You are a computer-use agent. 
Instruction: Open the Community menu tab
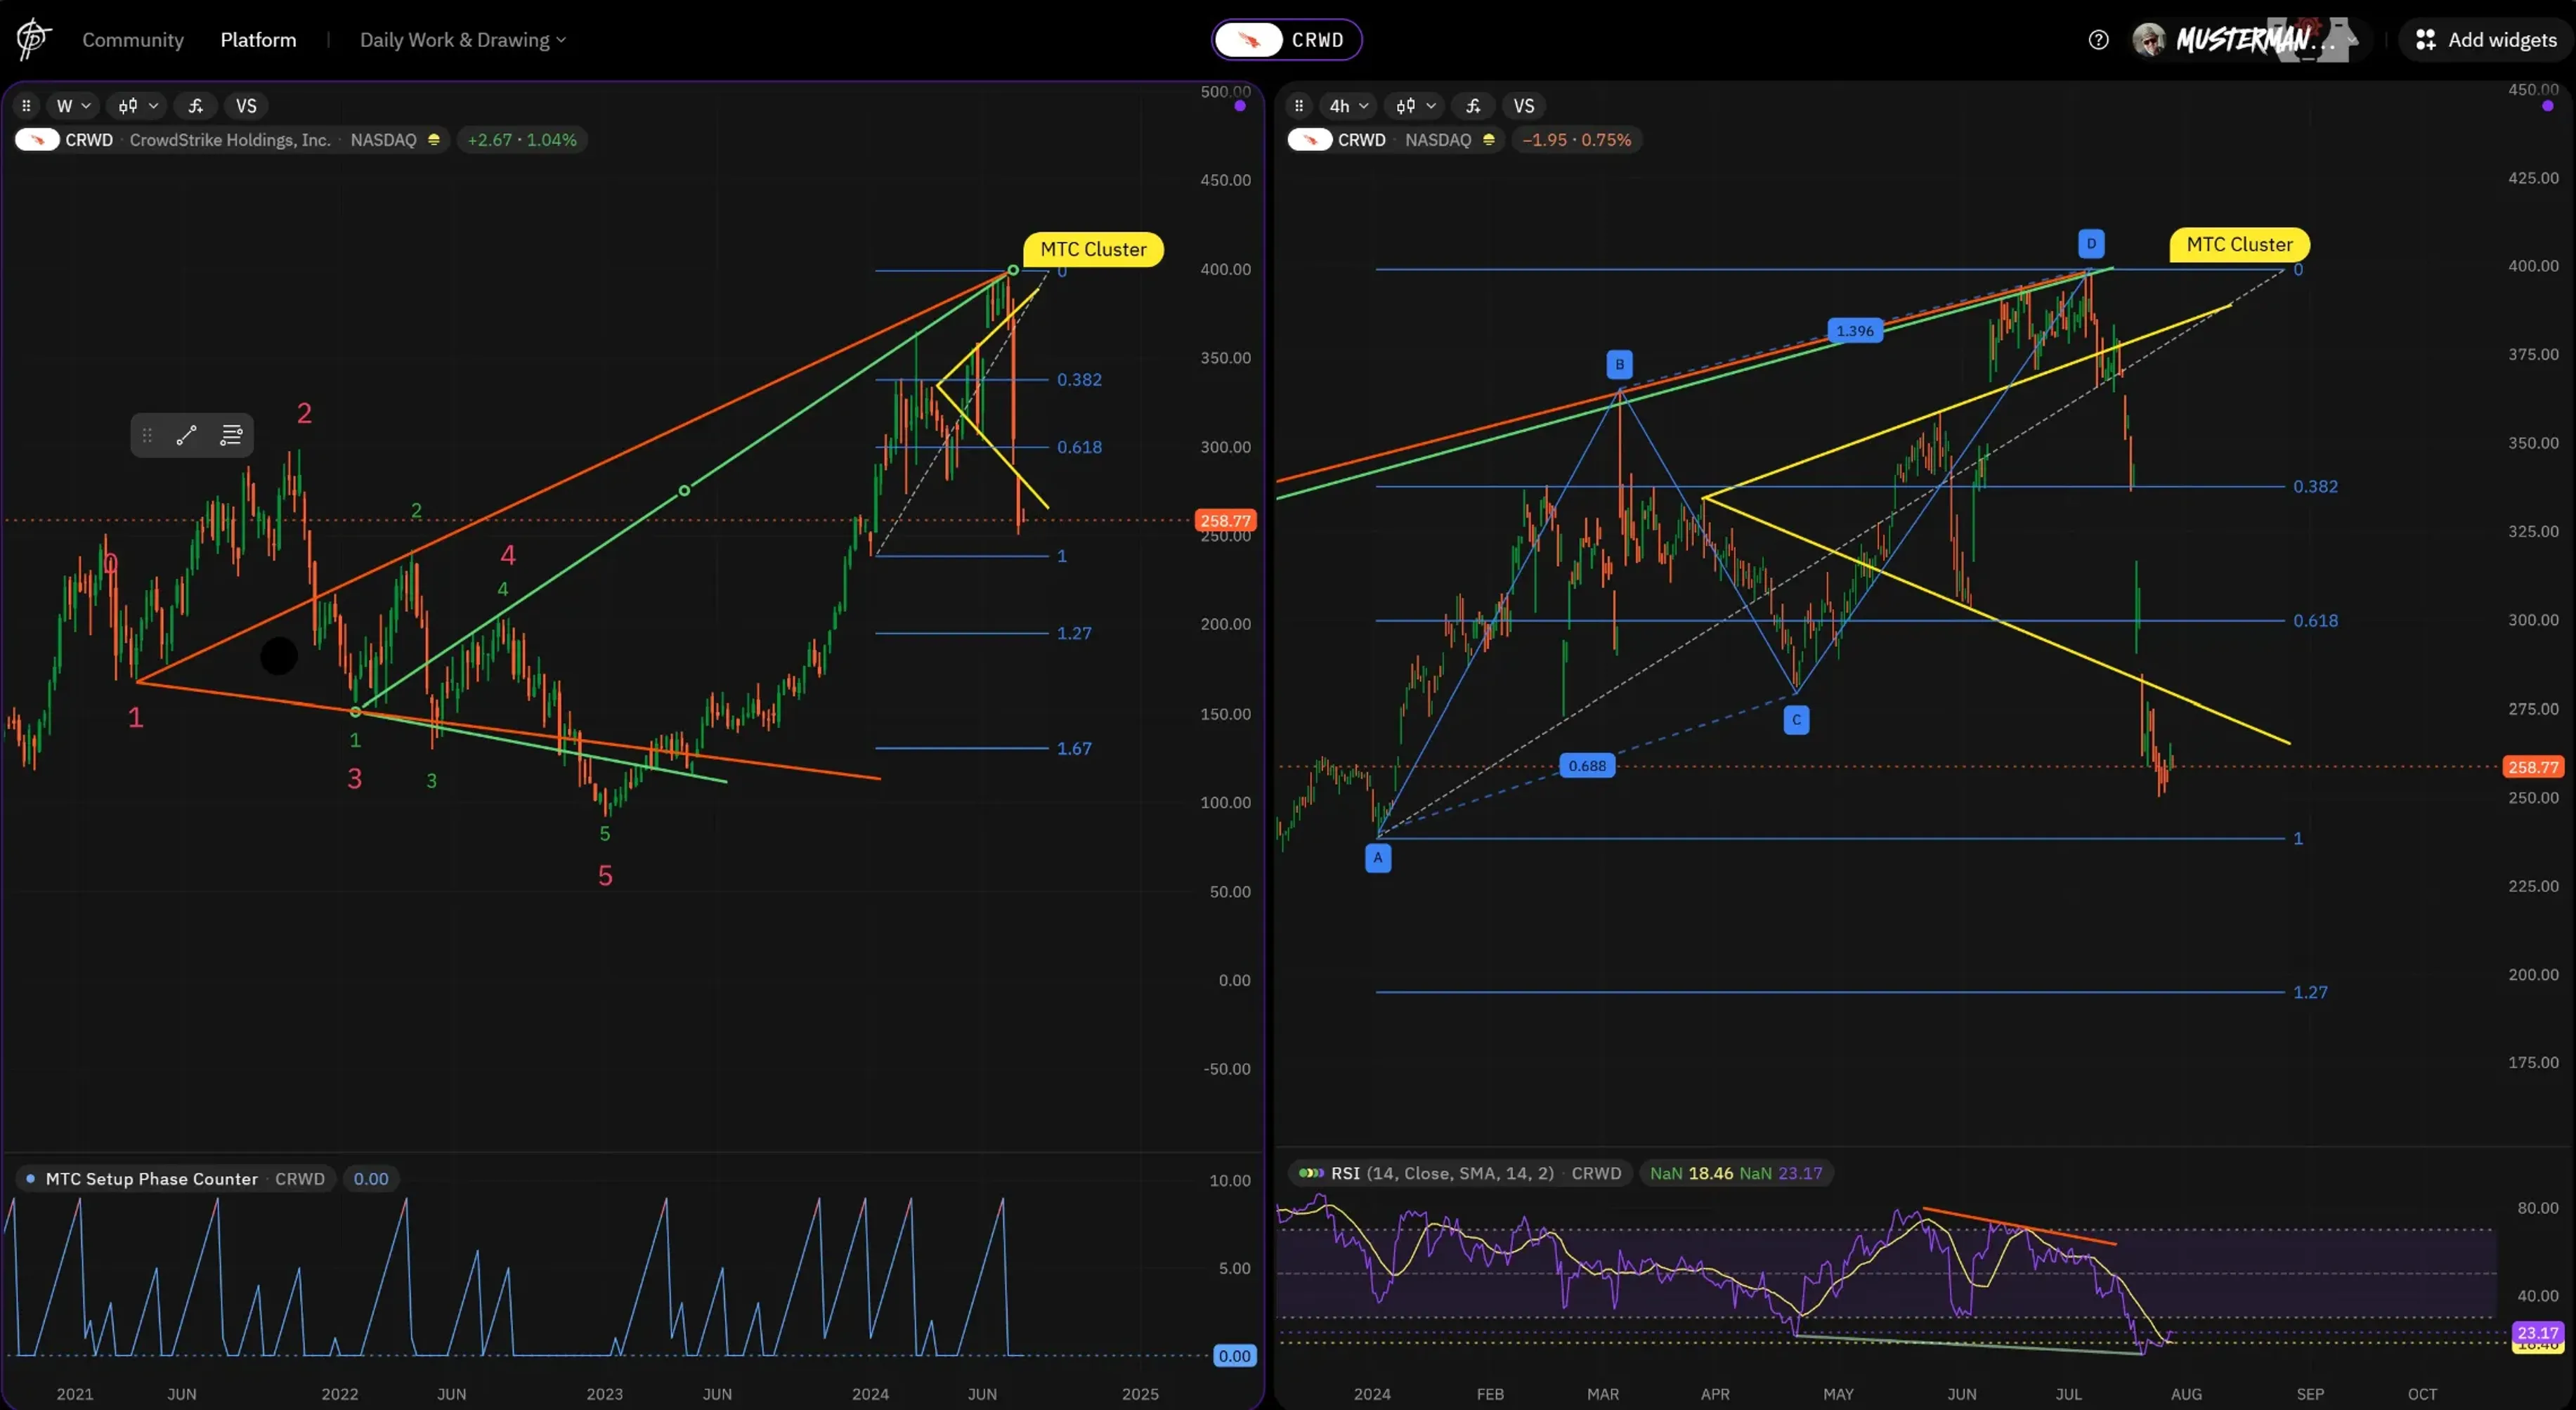pyautogui.click(x=132, y=38)
